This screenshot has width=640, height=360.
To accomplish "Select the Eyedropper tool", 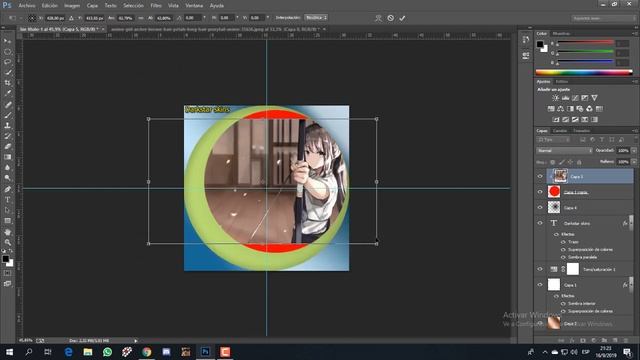I will click(x=7, y=93).
